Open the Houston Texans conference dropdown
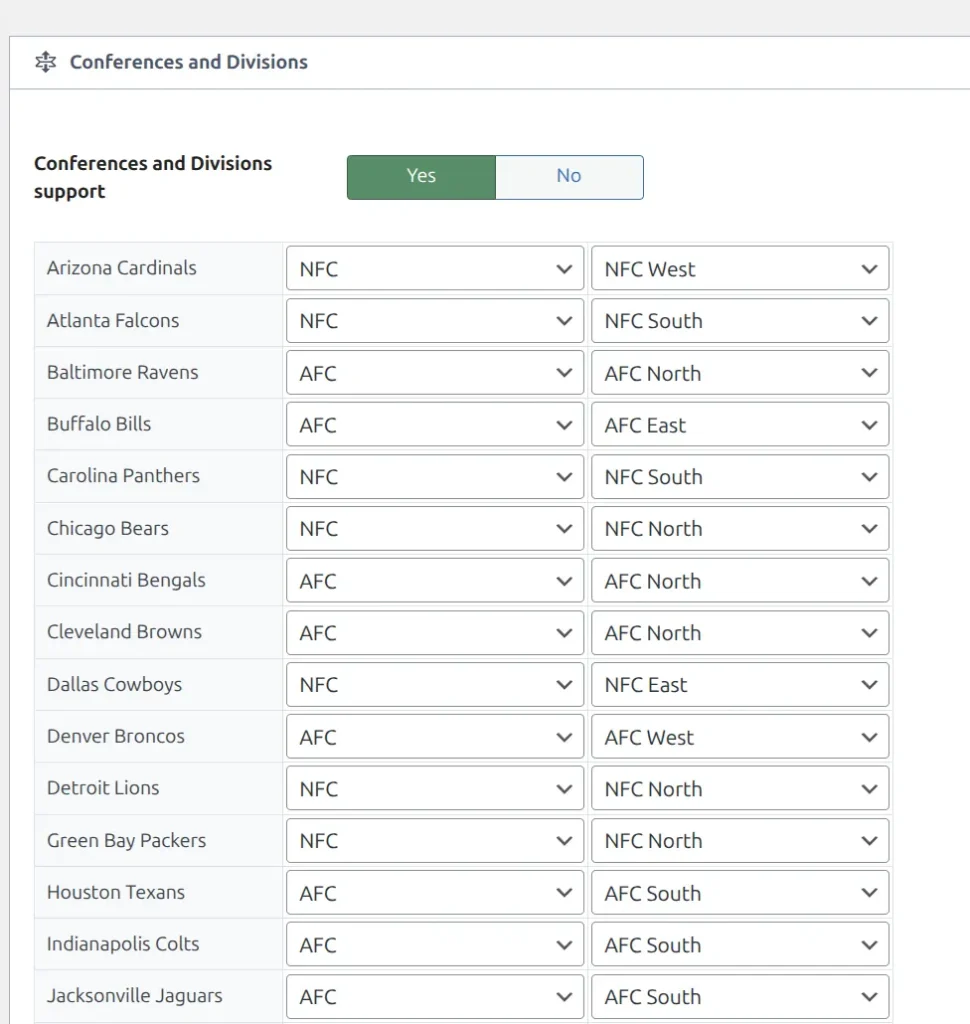The width and height of the screenshot is (970, 1024). [x=434, y=893]
